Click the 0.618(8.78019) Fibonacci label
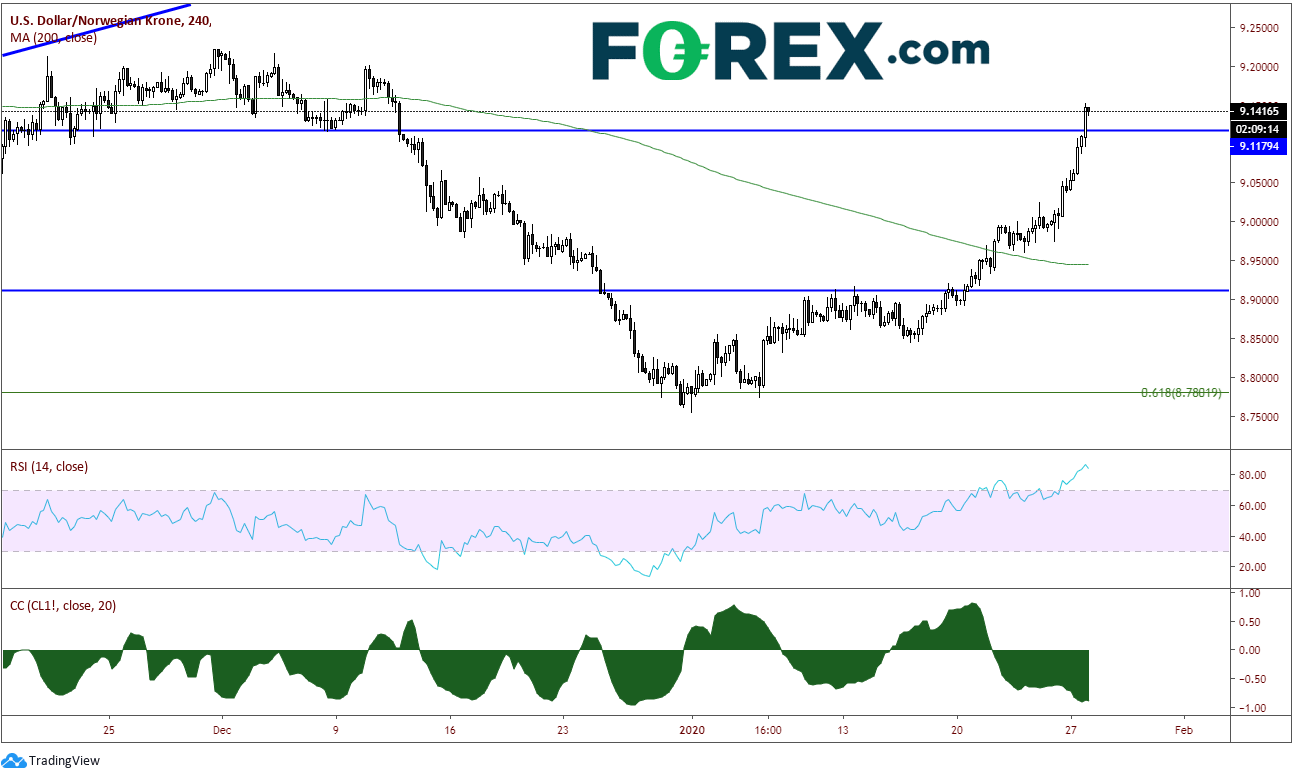 (1181, 394)
